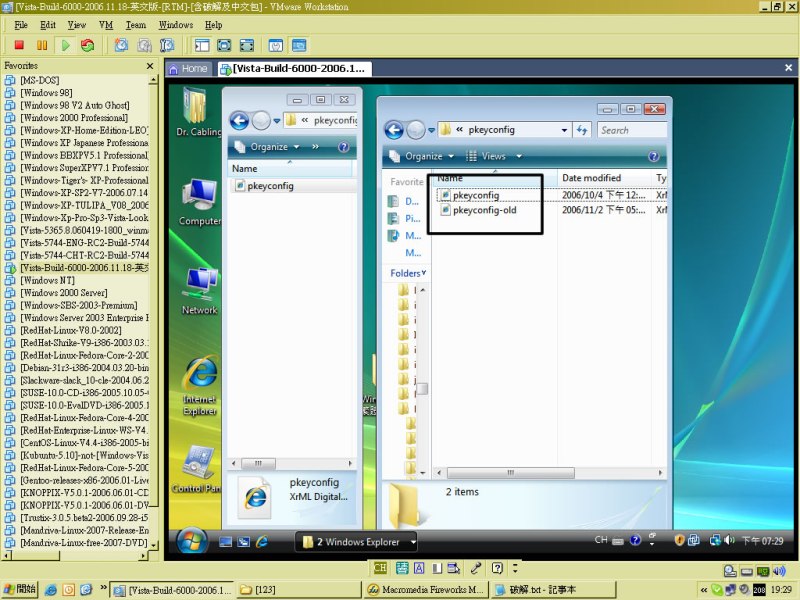
Task: Click Back in the left Explorer window
Action: (x=239, y=121)
